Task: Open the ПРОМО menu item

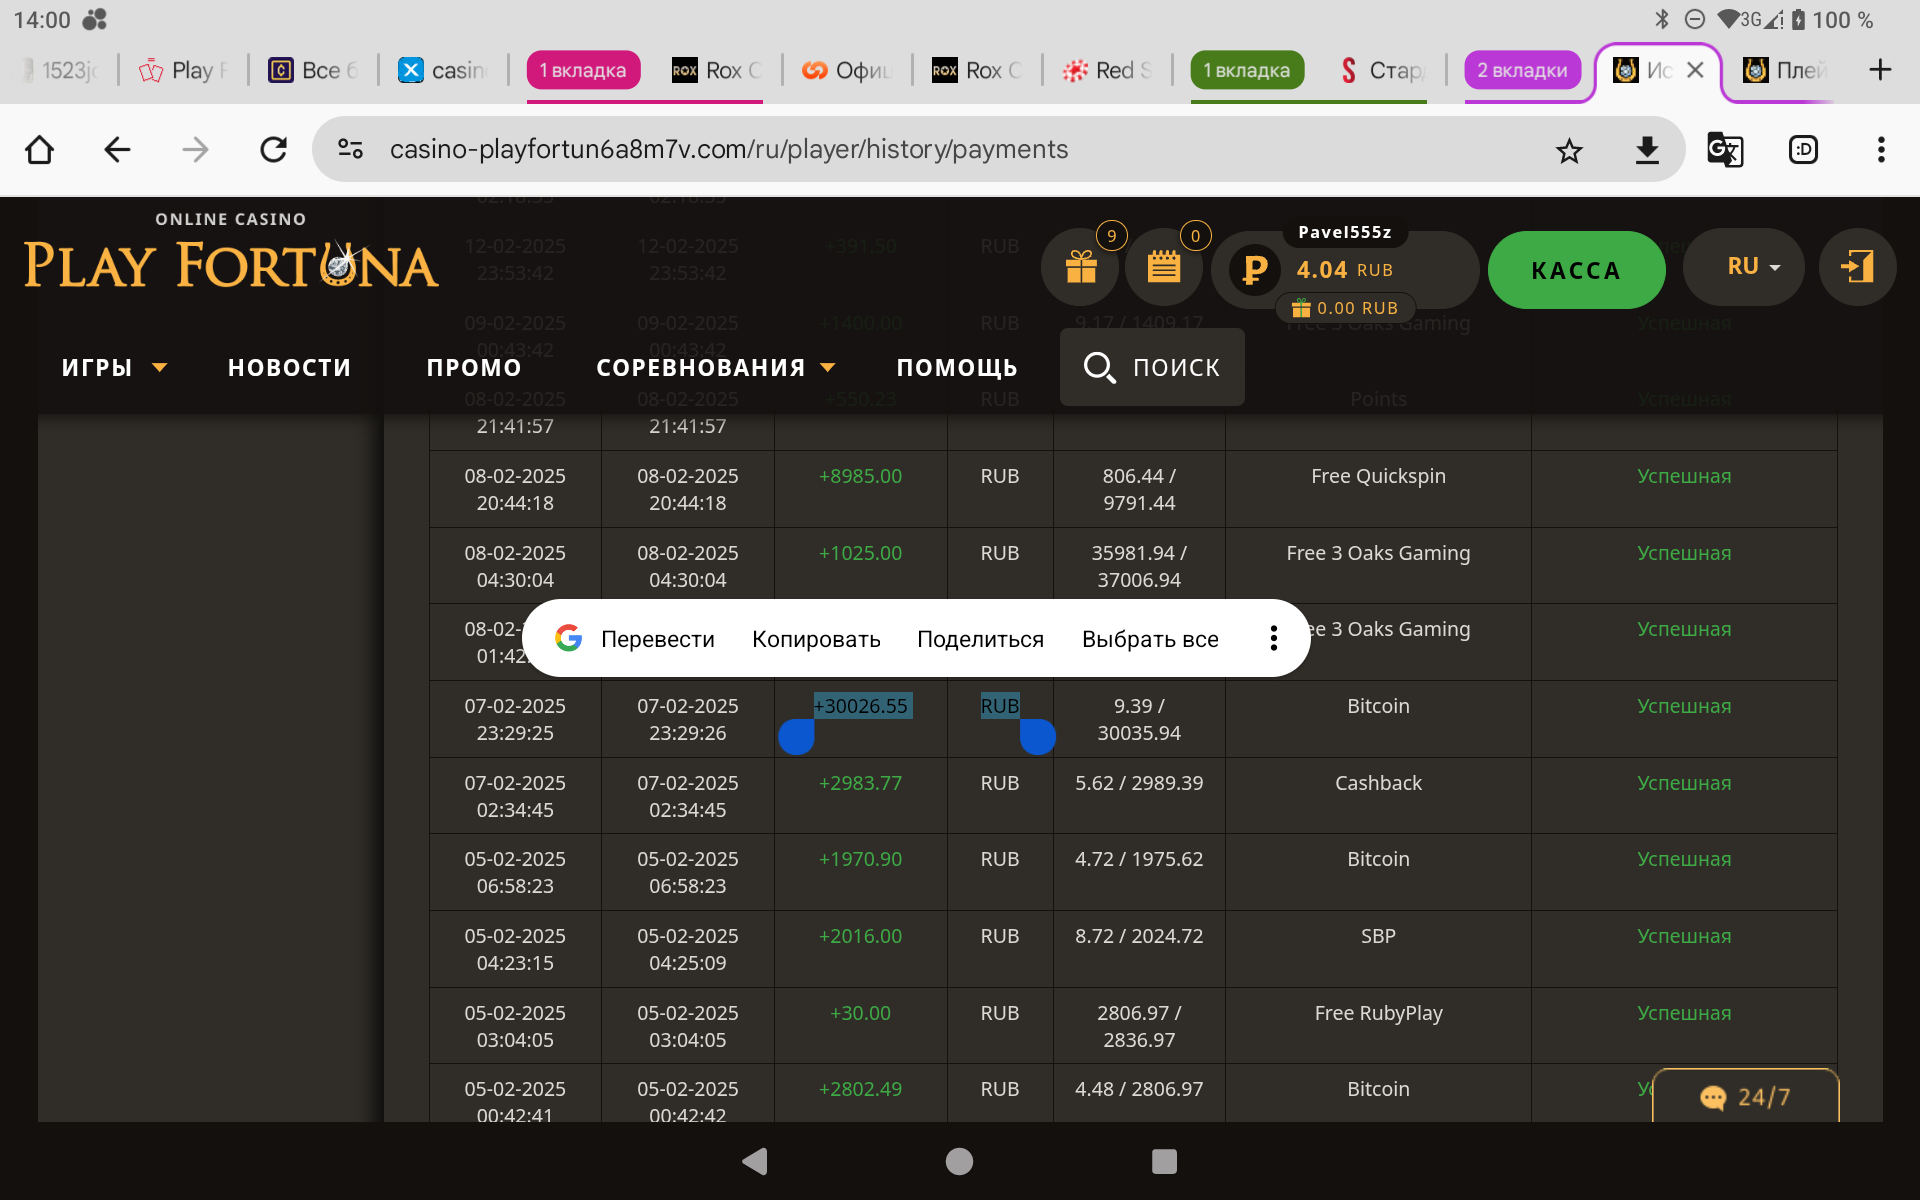Action: [x=474, y=368]
